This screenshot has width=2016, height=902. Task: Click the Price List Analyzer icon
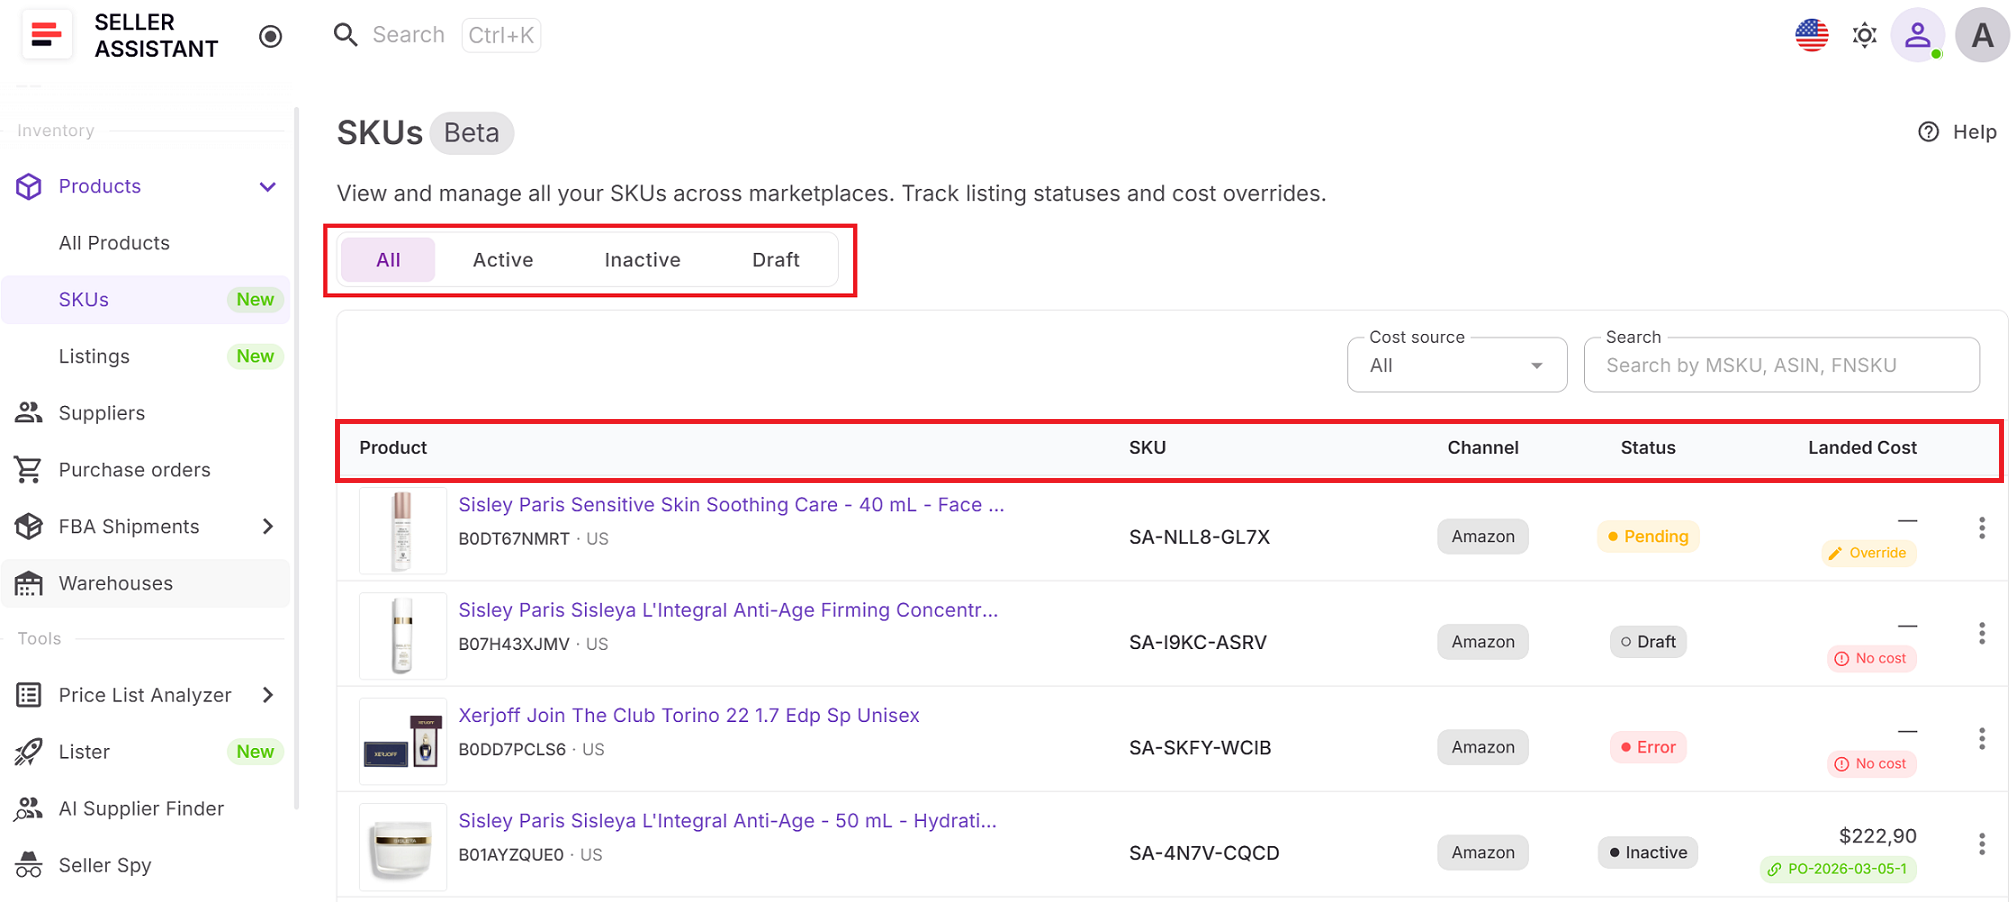tap(29, 695)
